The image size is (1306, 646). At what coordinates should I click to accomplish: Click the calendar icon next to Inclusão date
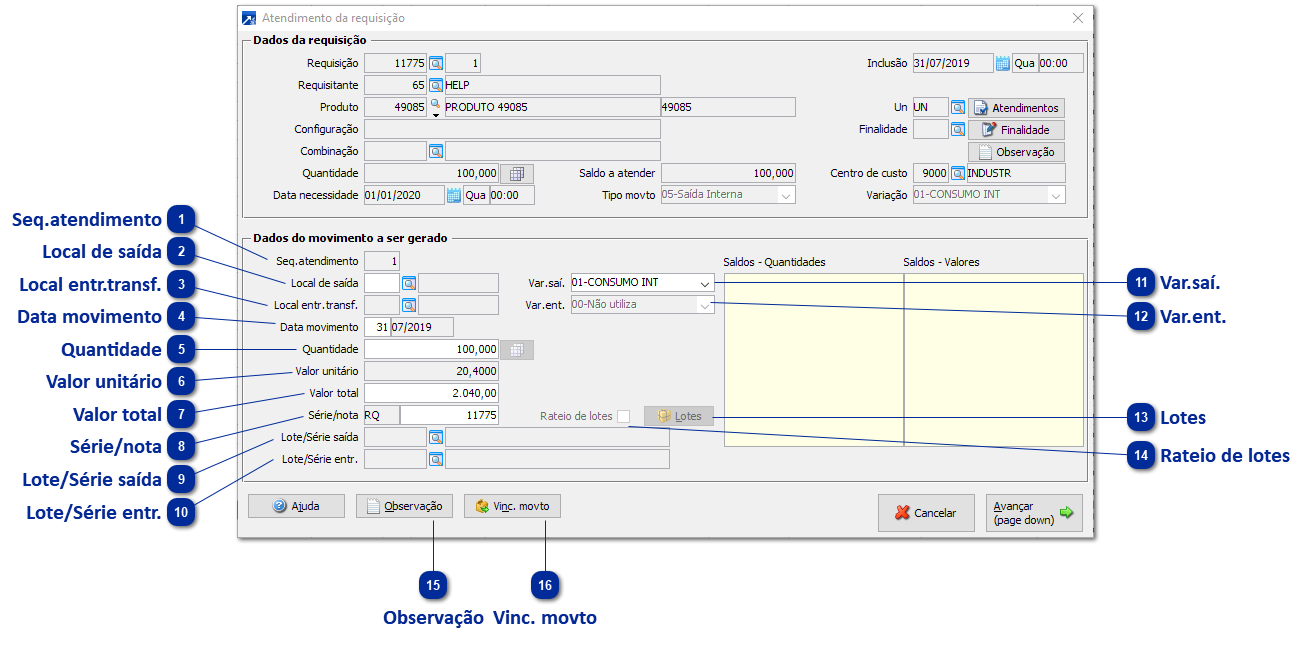point(1002,63)
